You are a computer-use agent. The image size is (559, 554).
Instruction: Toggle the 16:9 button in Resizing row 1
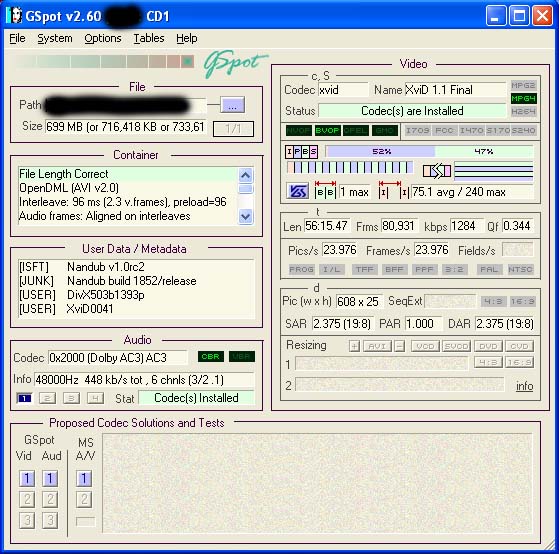[519, 363]
